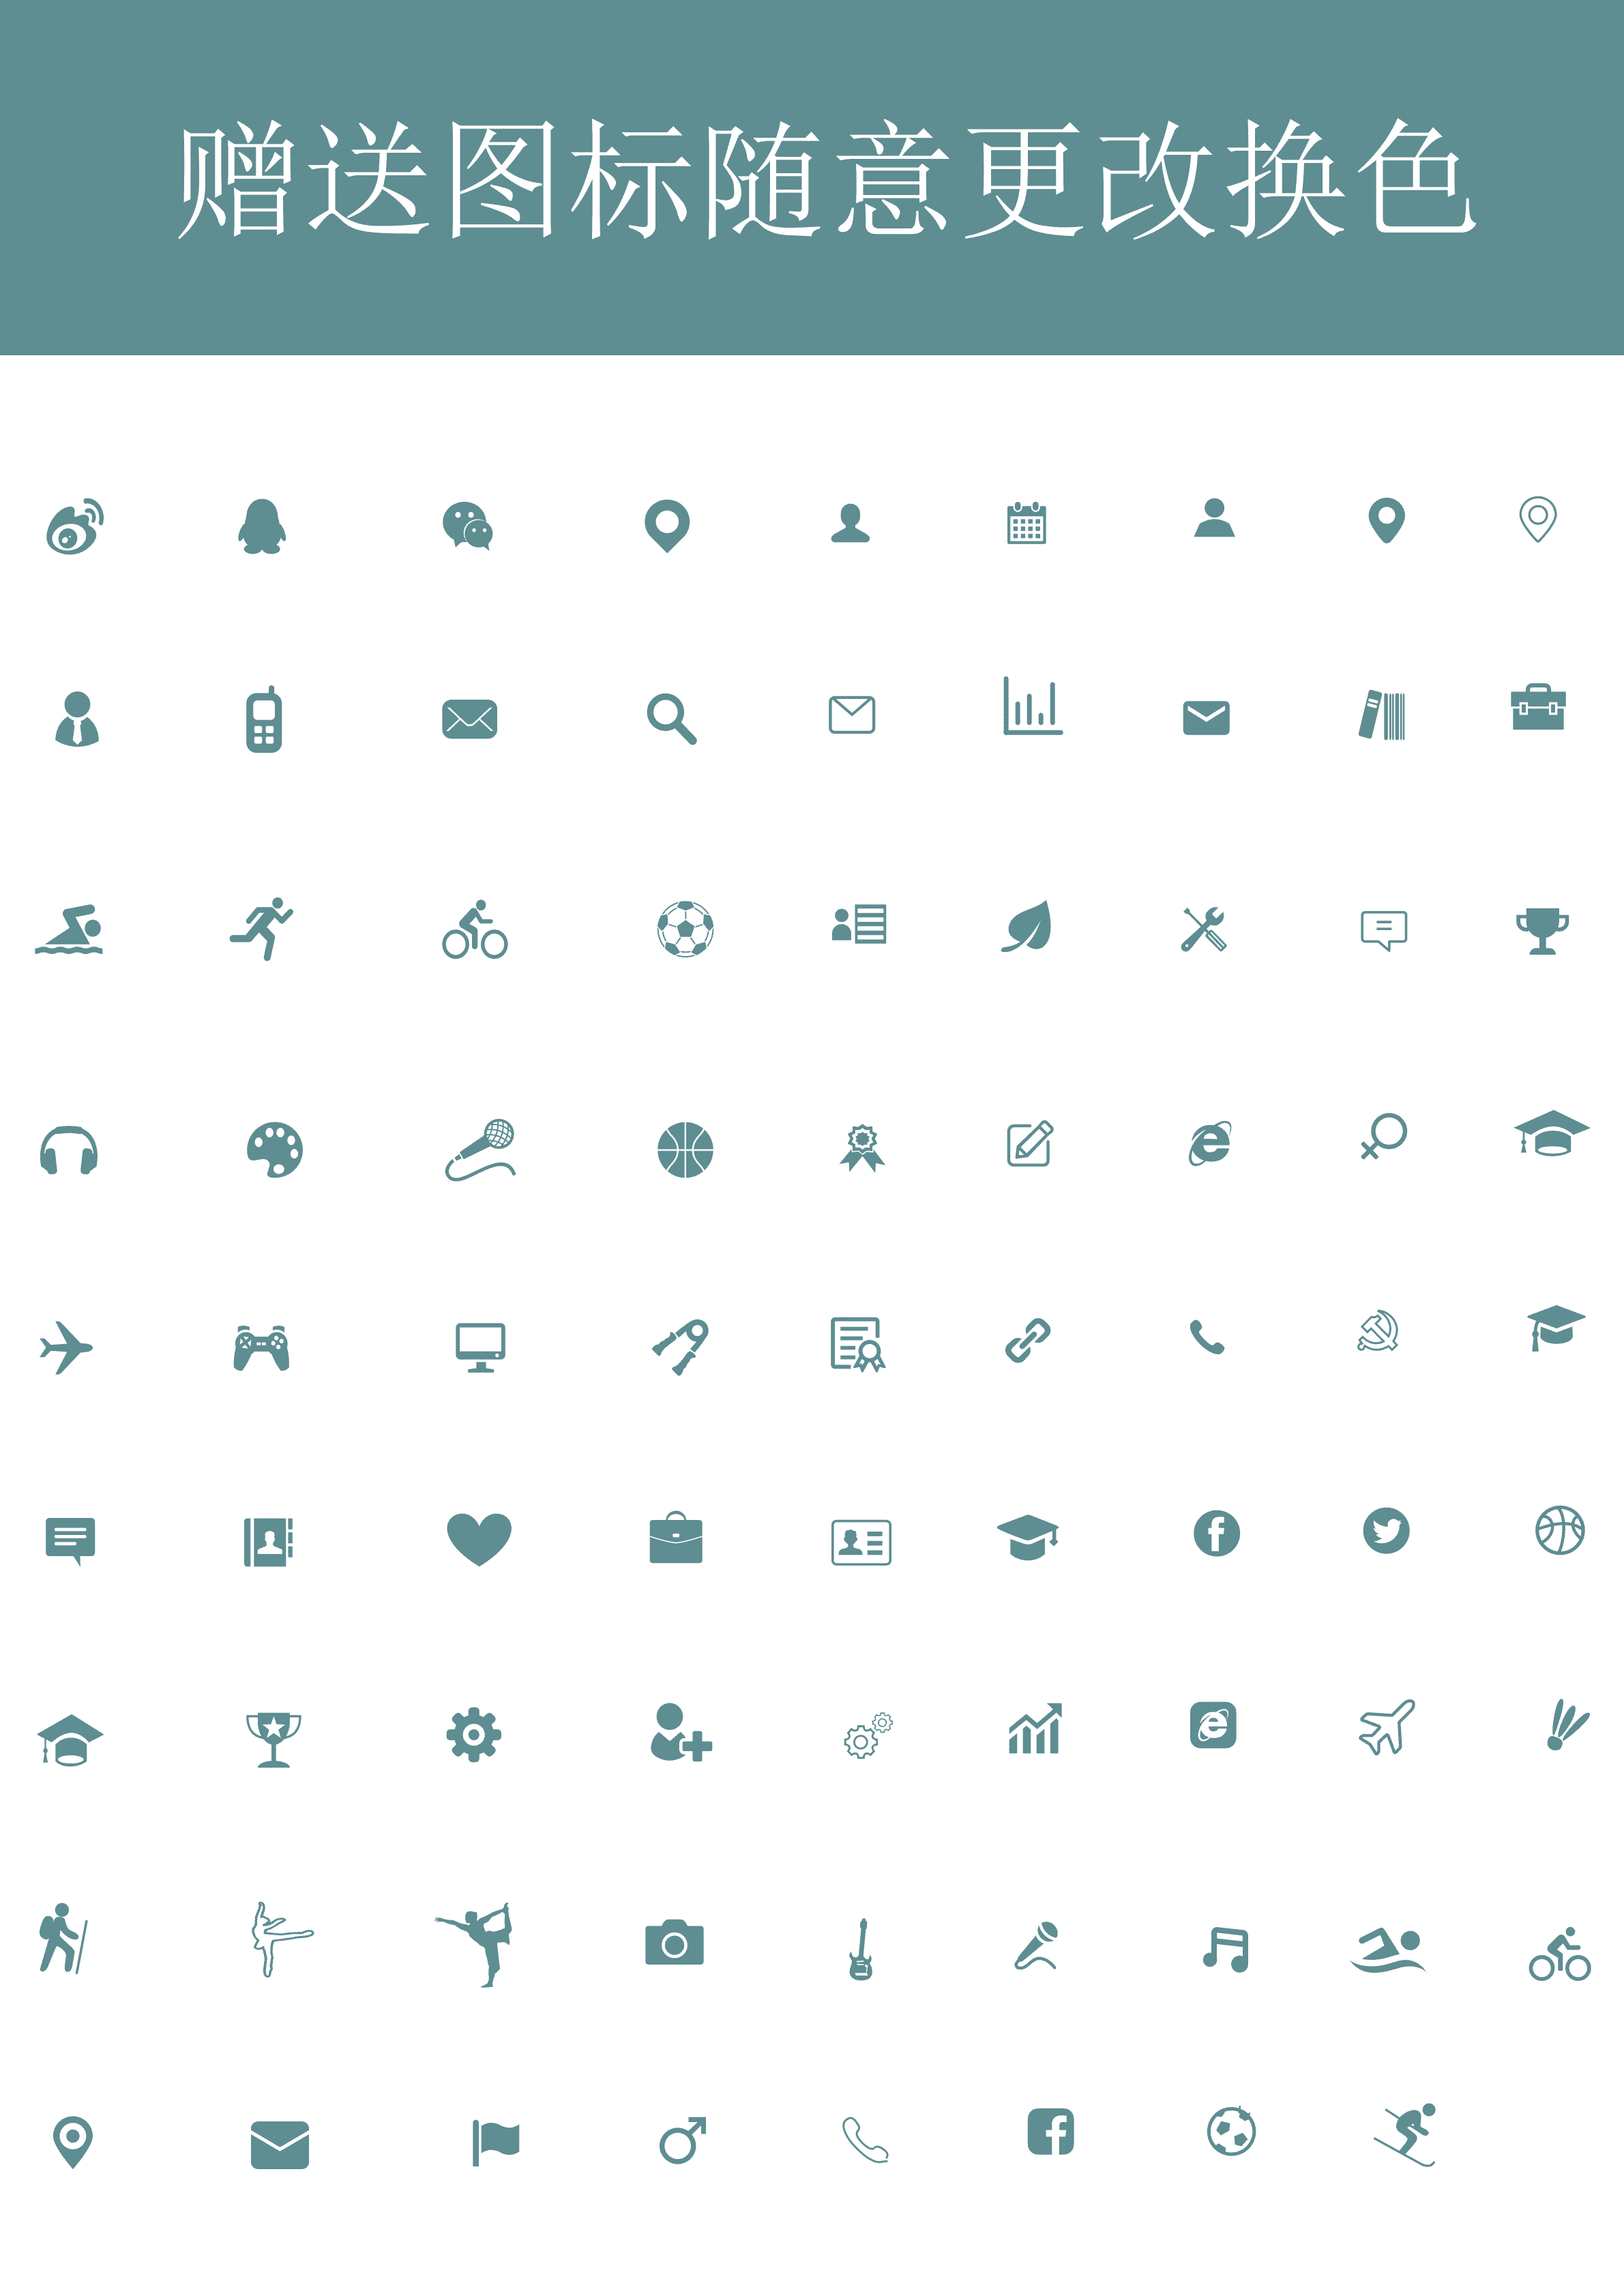The height and width of the screenshot is (2296, 1624).
Task: Click the headphones icon
Action: click(x=69, y=1150)
